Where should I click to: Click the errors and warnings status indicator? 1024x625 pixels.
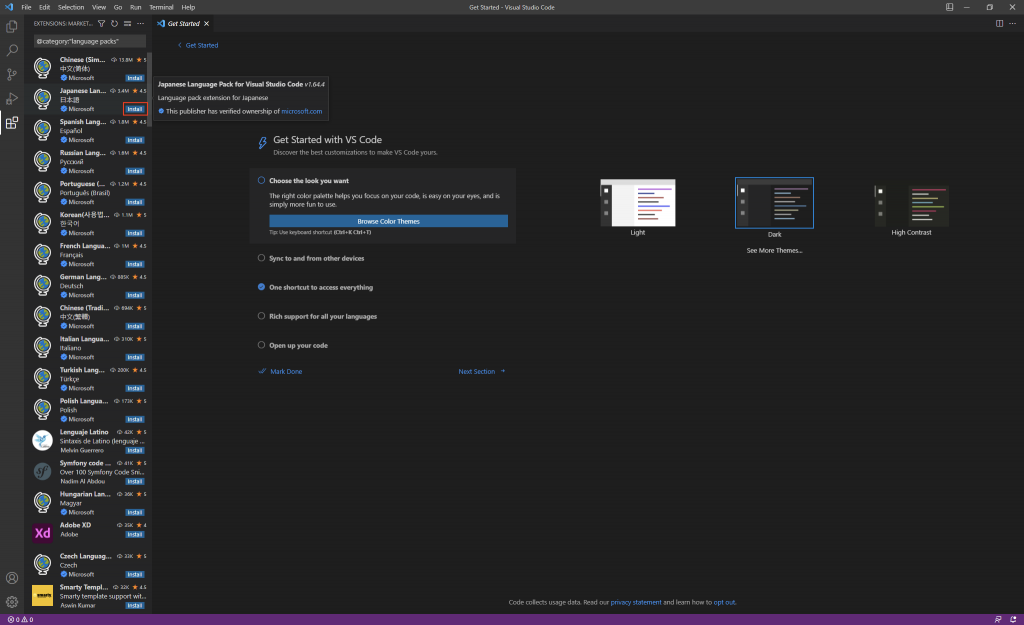[x=20, y=620]
